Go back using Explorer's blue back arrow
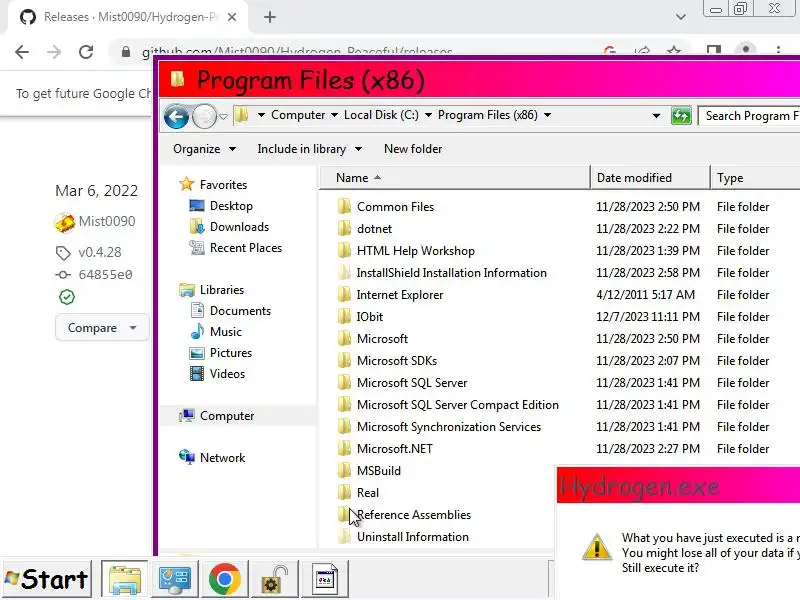 point(177,117)
